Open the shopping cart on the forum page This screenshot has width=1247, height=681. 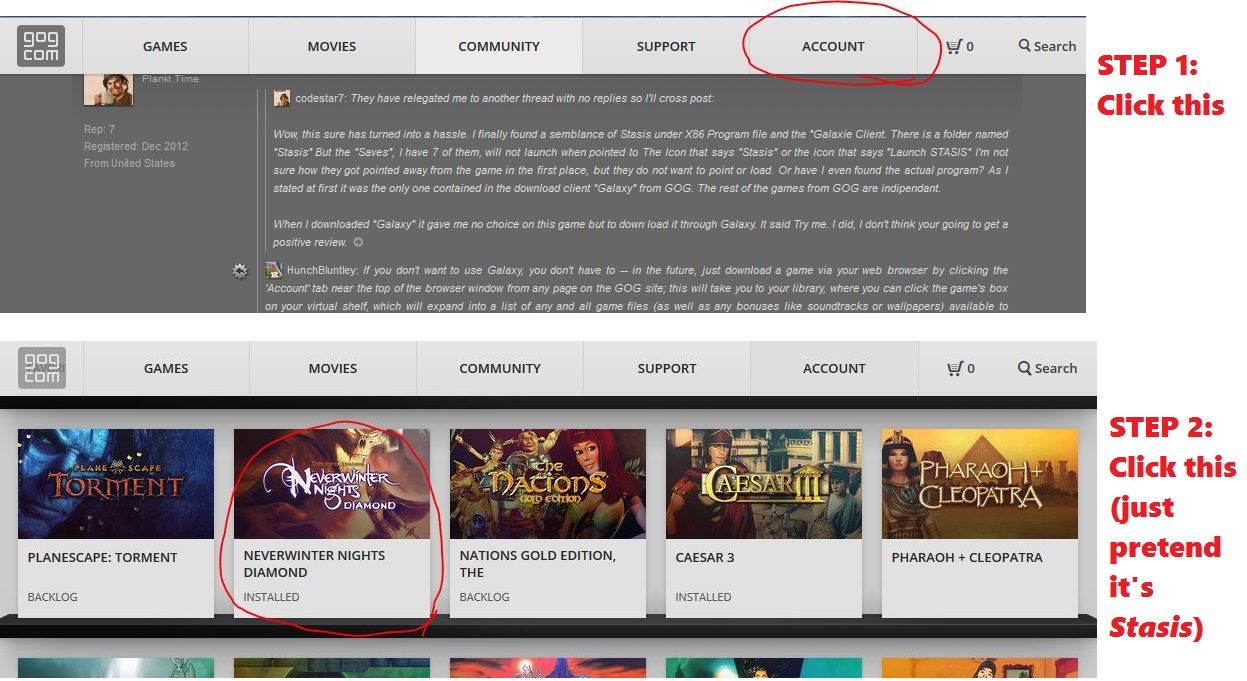point(954,46)
